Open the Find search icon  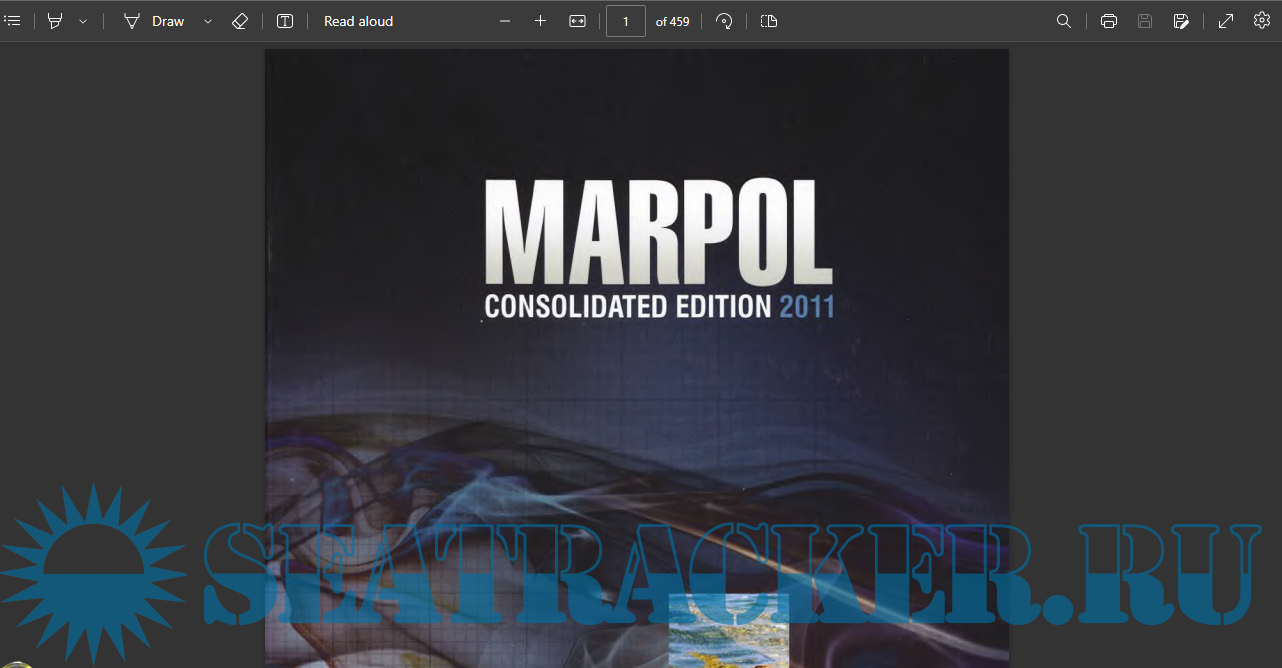(x=1064, y=21)
